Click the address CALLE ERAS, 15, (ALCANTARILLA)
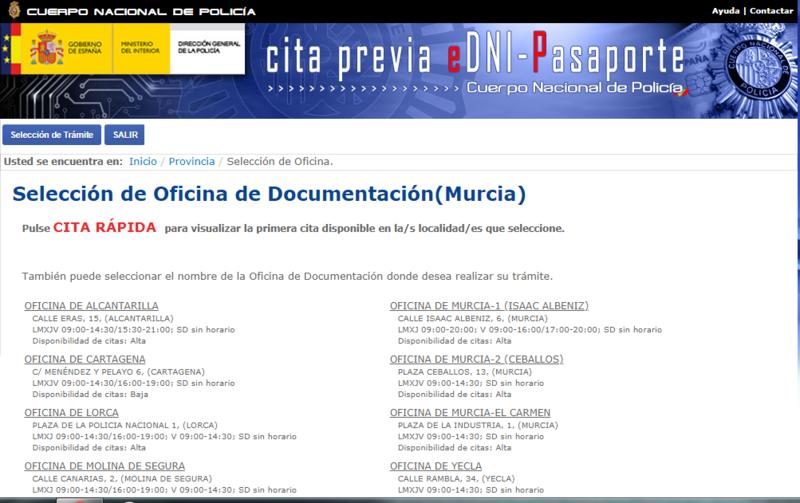800x503 pixels. click(x=103, y=318)
